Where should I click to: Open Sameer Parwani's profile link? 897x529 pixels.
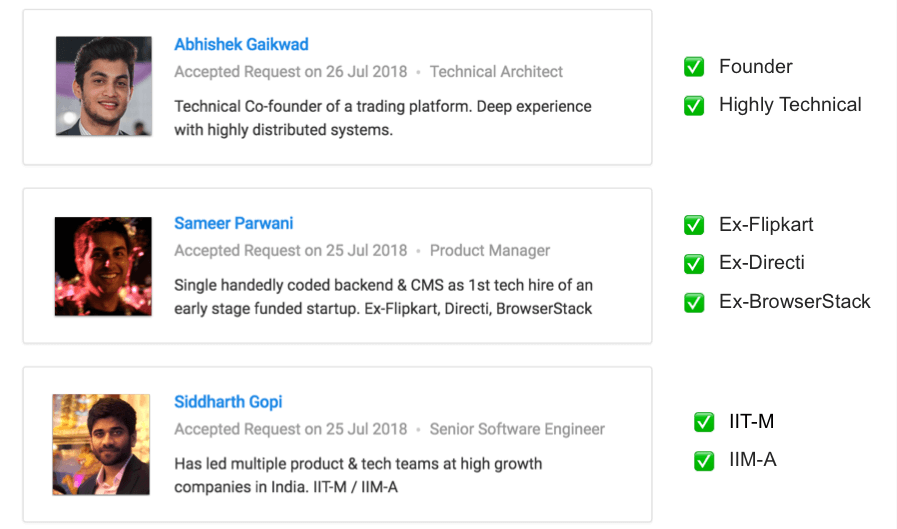[x=233, y=223]
